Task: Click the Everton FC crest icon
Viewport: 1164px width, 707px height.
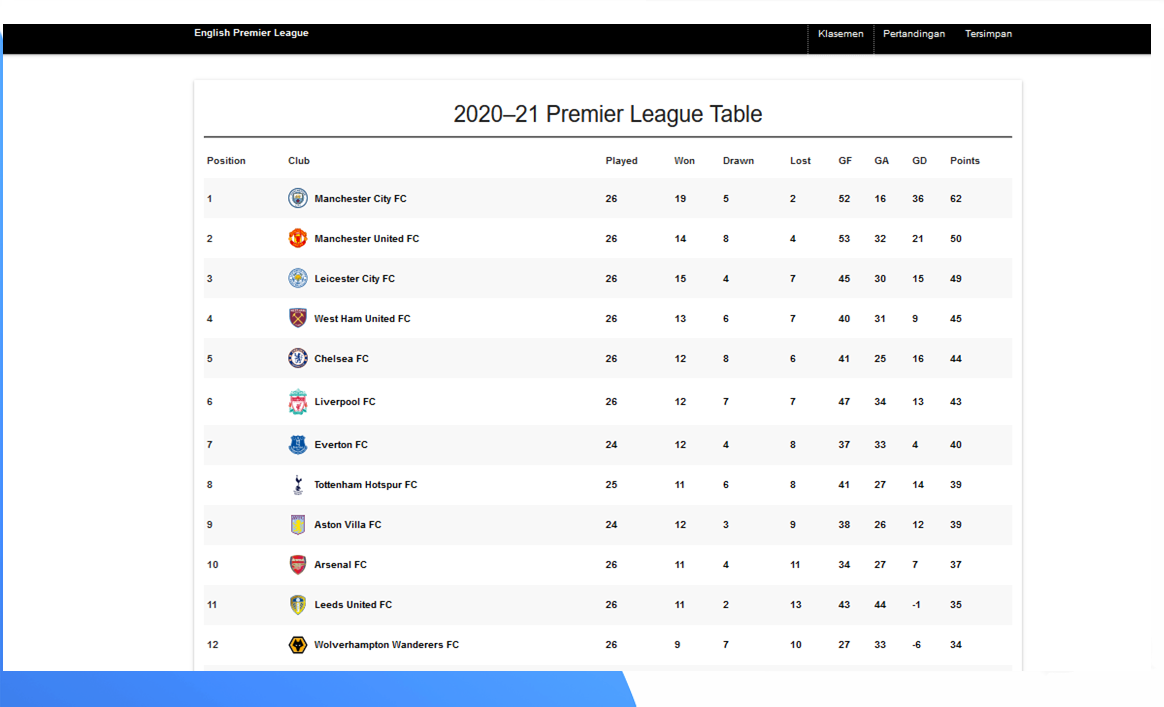Action: 298,445
